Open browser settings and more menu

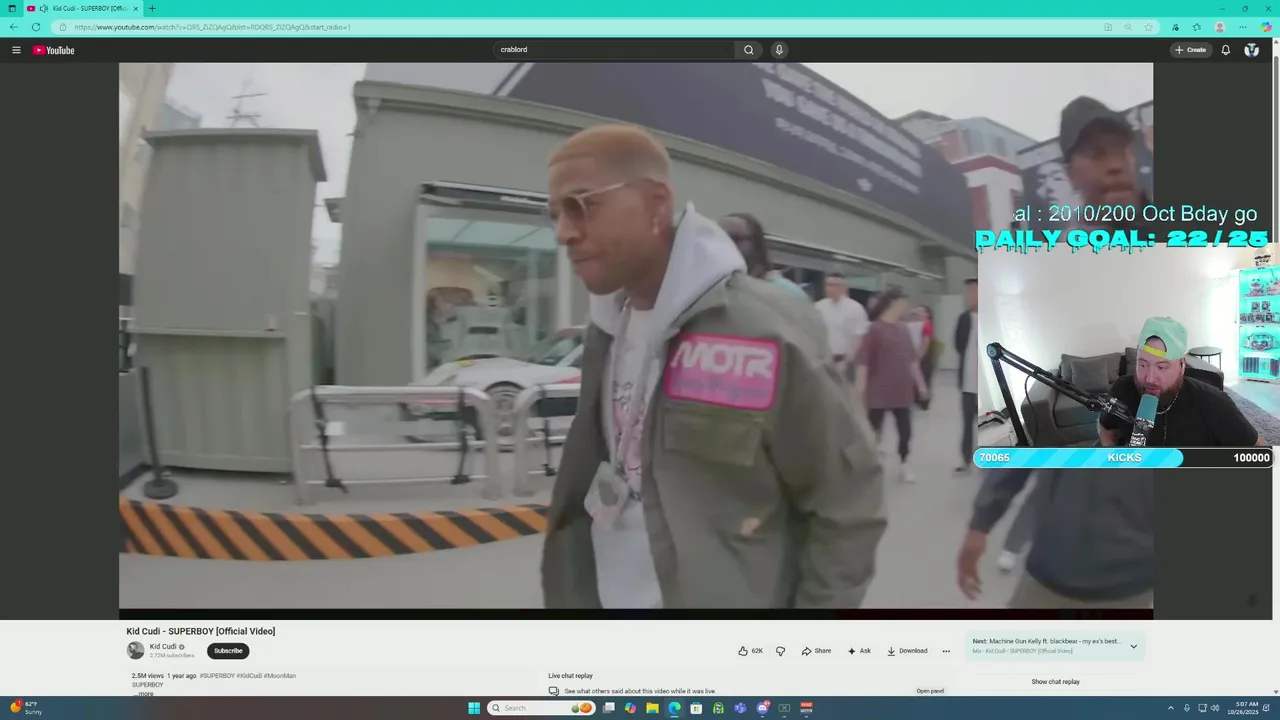tap(1243, 27)
